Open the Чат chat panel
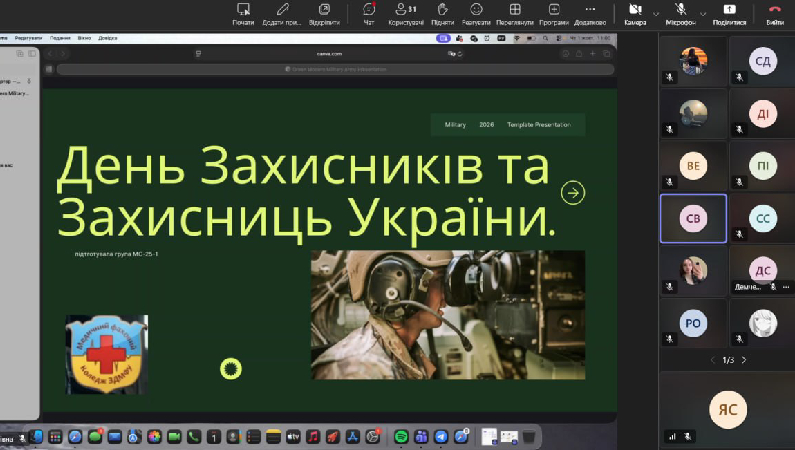This screenshot has height=450, width=795. [369, 14]
